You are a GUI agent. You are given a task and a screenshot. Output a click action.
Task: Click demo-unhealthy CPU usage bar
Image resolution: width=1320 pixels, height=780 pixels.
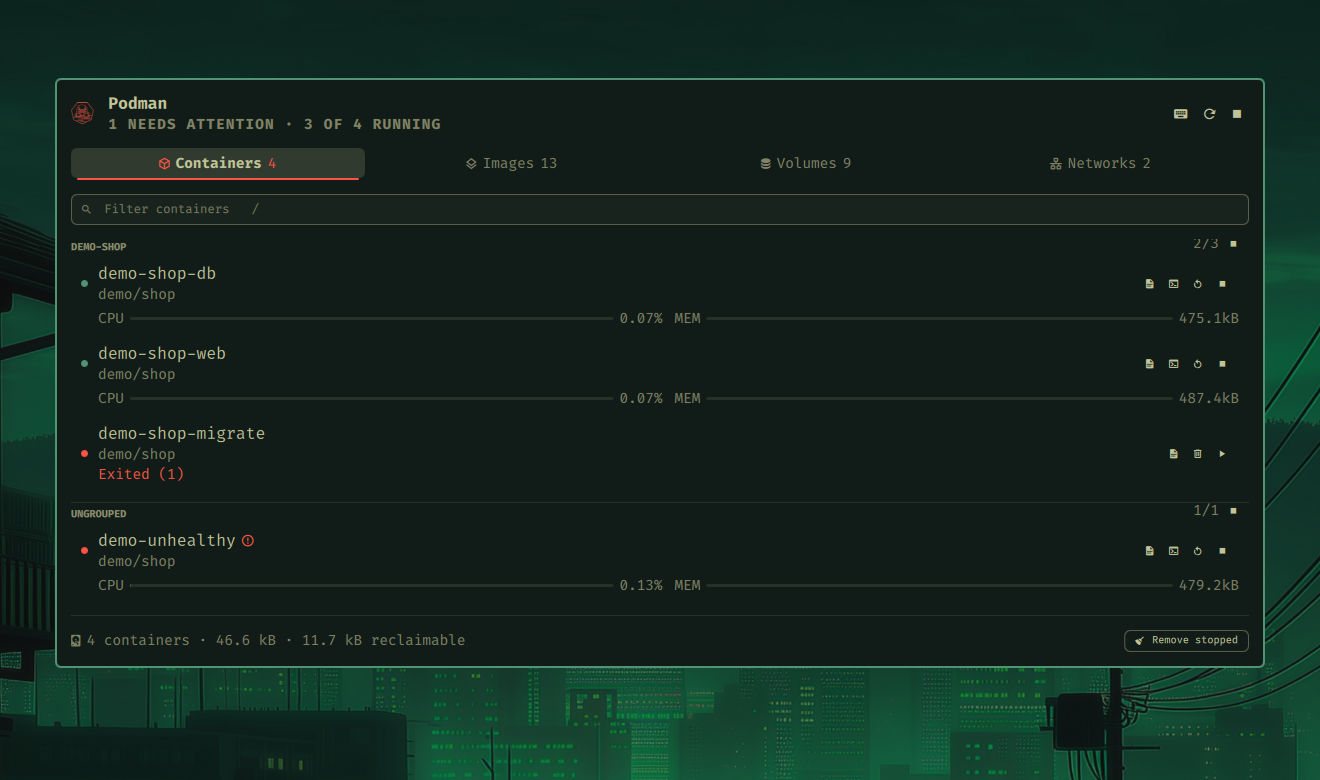click(x=372, y=585)
